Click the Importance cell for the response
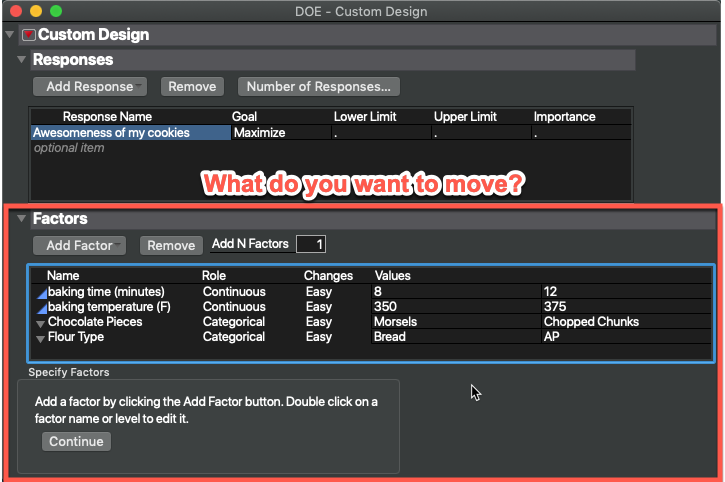 (581, 133)
